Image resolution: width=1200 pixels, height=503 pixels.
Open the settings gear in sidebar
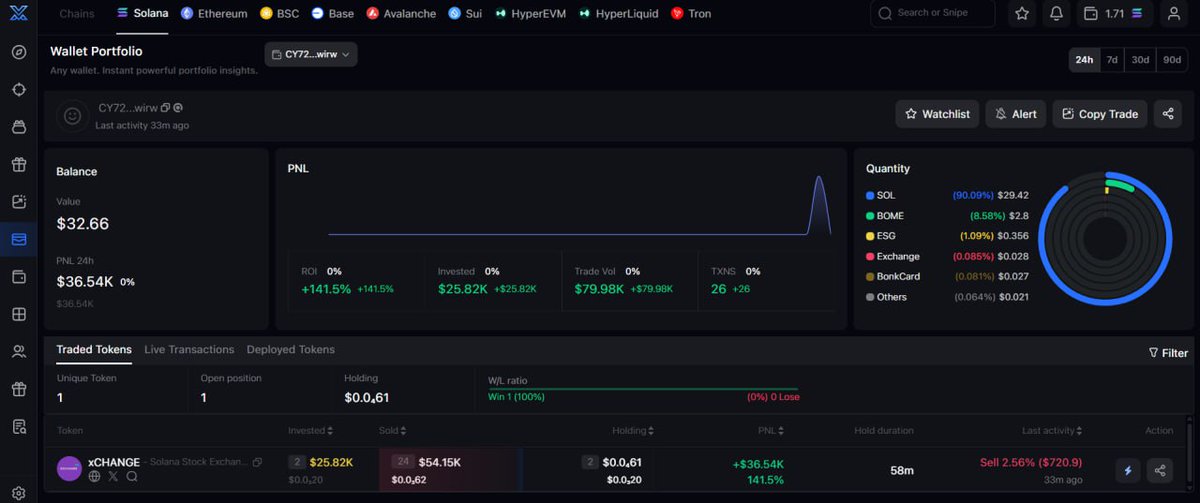[19, 493]
